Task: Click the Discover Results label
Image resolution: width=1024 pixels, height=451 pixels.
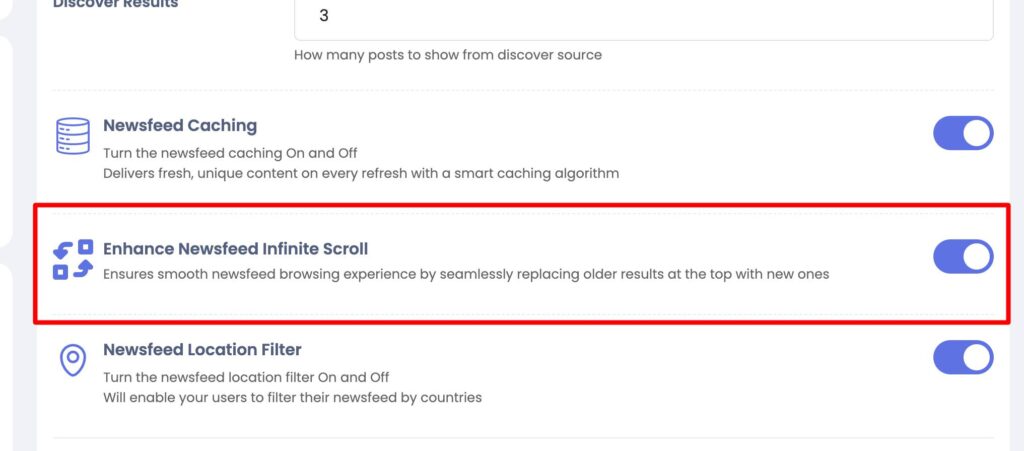Action: pos(116,4)
